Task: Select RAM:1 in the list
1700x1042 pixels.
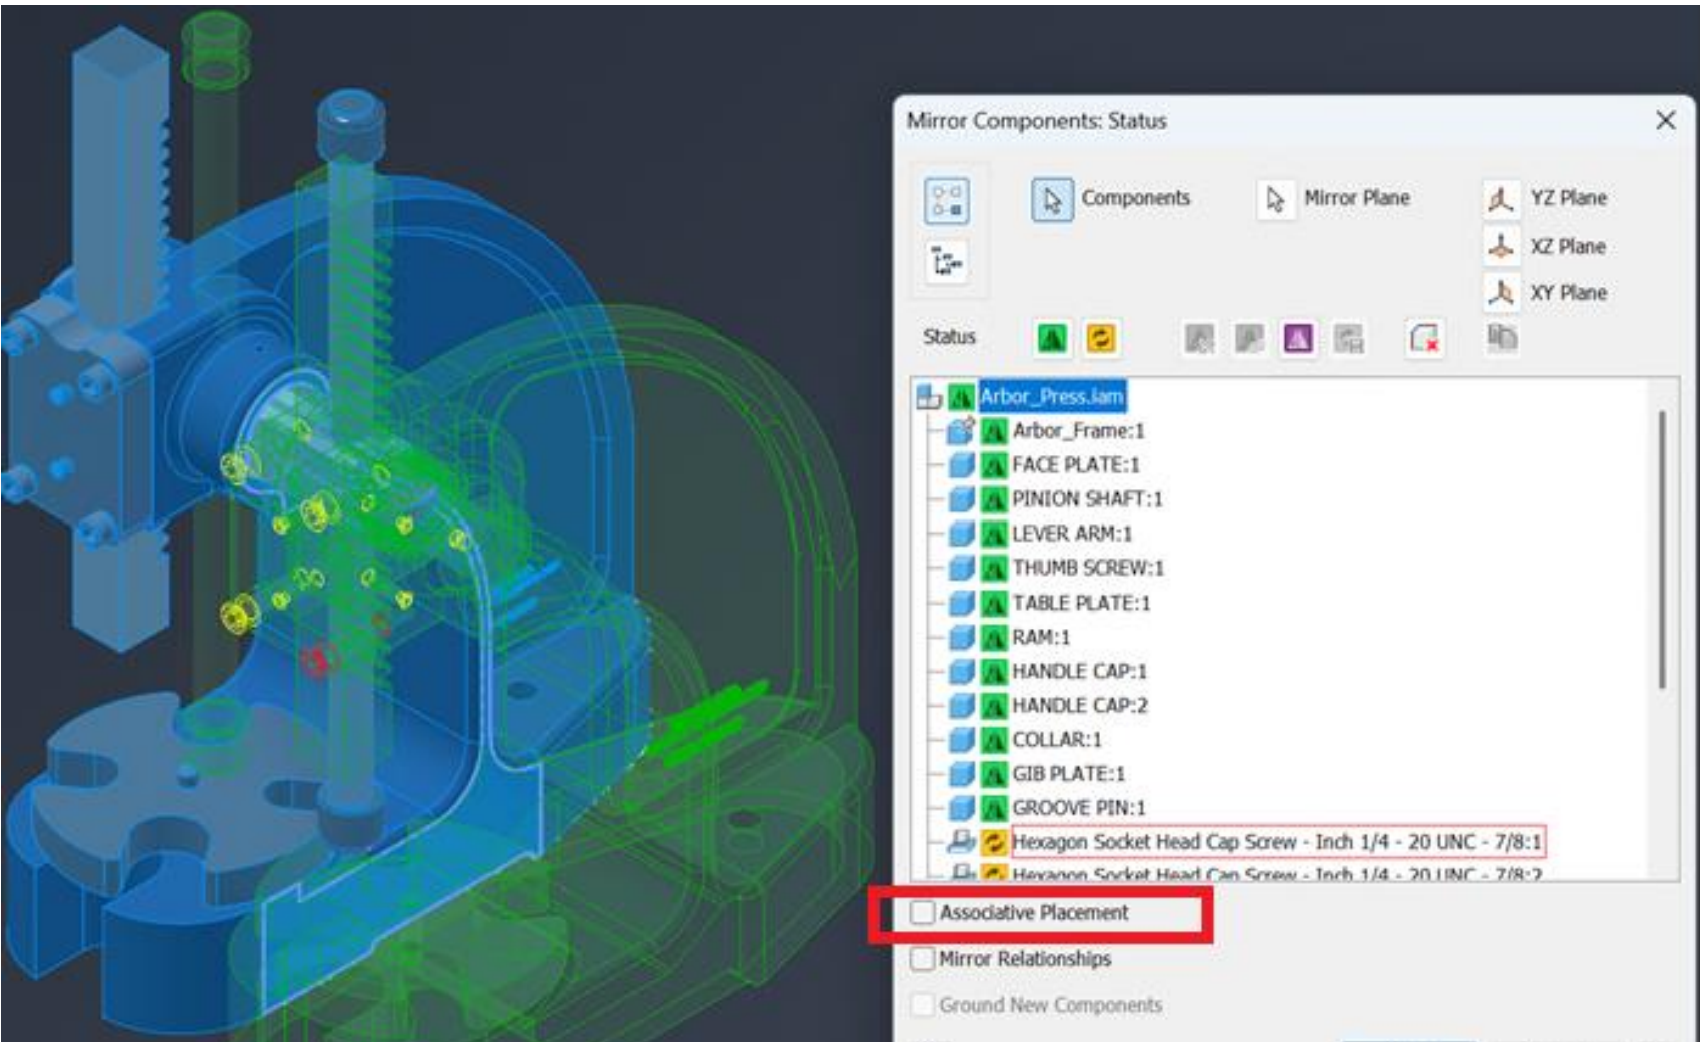Action: 1041,637
